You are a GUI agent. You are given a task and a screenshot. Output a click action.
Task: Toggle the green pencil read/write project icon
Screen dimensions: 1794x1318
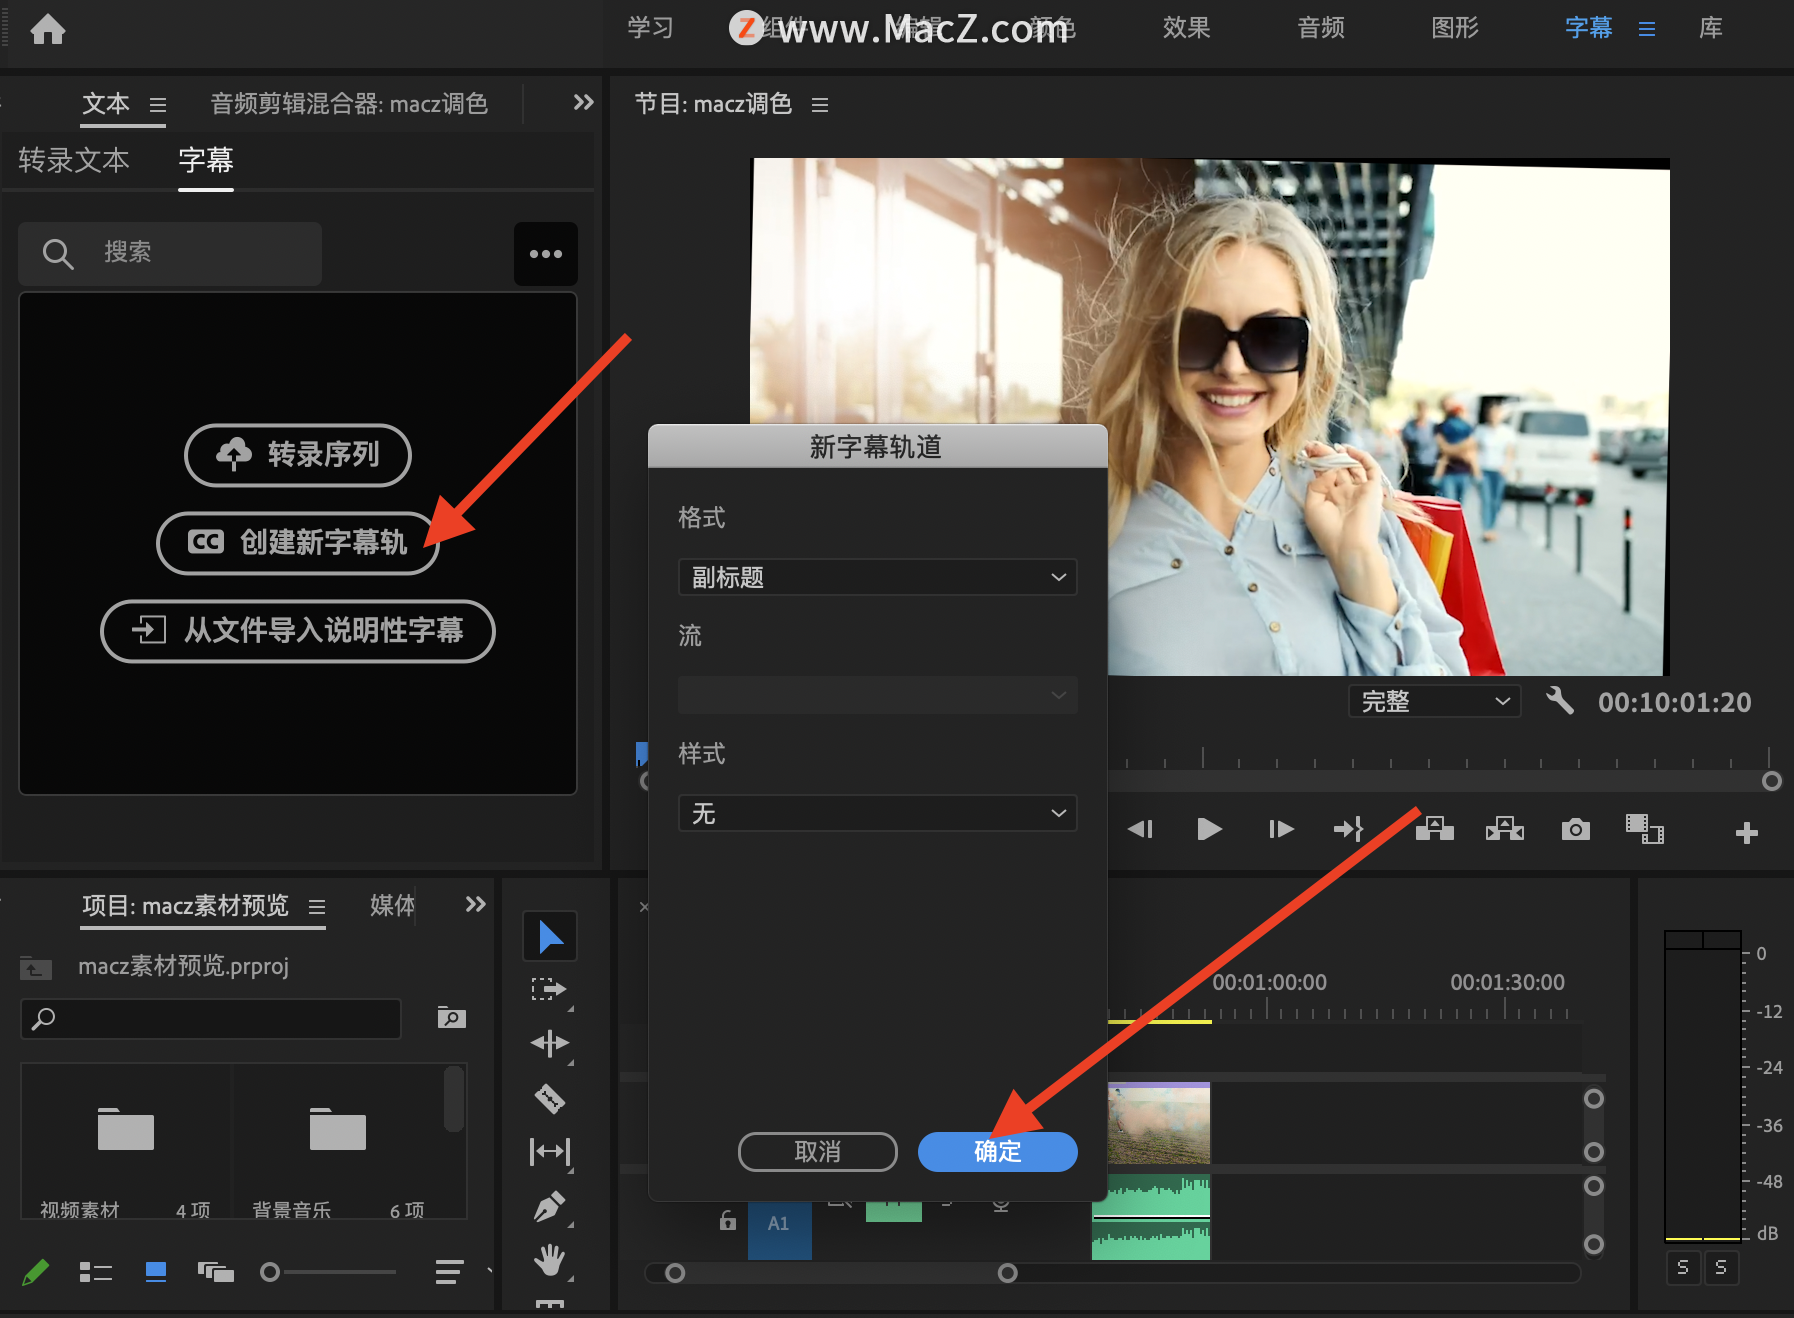tap(35, 1272)
